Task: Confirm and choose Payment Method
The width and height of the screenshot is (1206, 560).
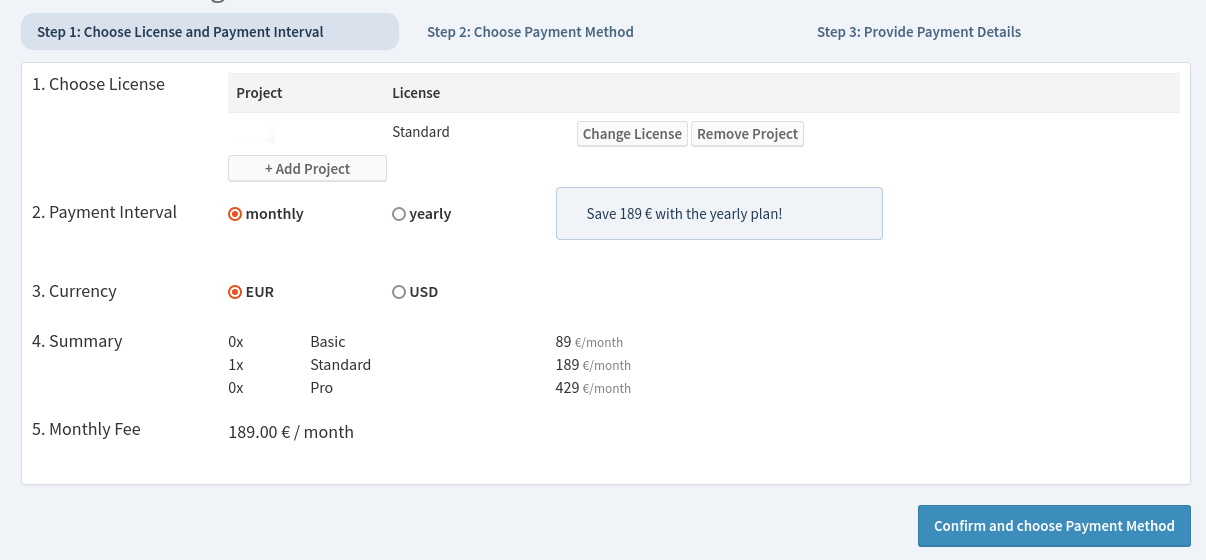Action: (1054, 526)
